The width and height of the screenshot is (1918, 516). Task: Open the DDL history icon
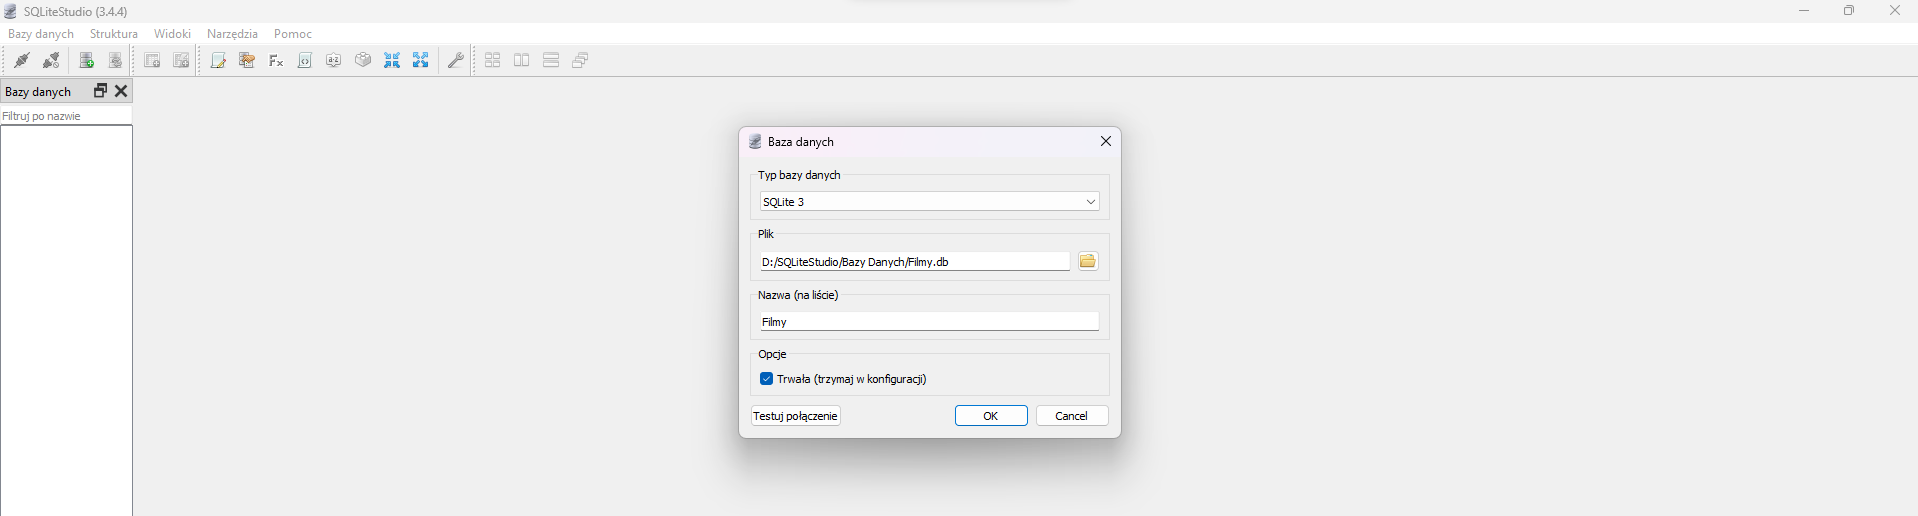(x=247, y=61)
